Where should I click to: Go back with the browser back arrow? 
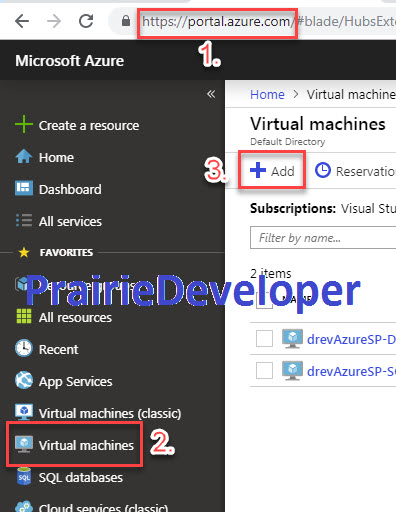point(22,21)
